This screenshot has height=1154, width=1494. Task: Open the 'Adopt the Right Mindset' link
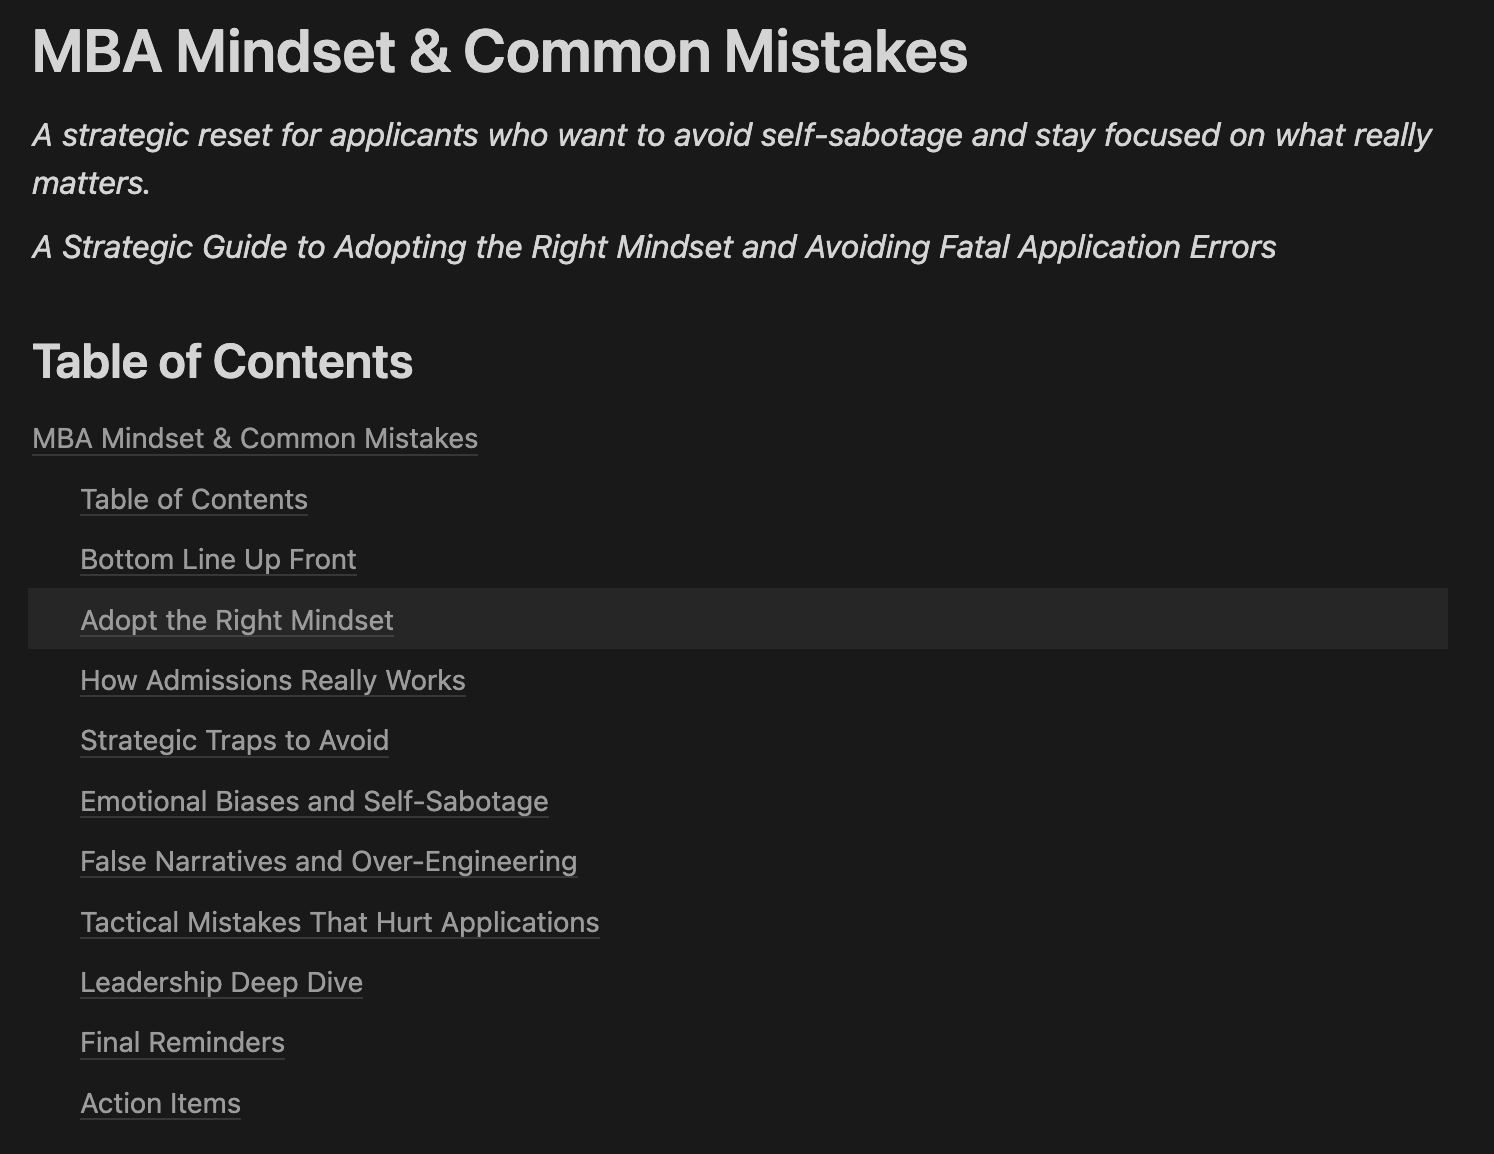click(237, 621)
